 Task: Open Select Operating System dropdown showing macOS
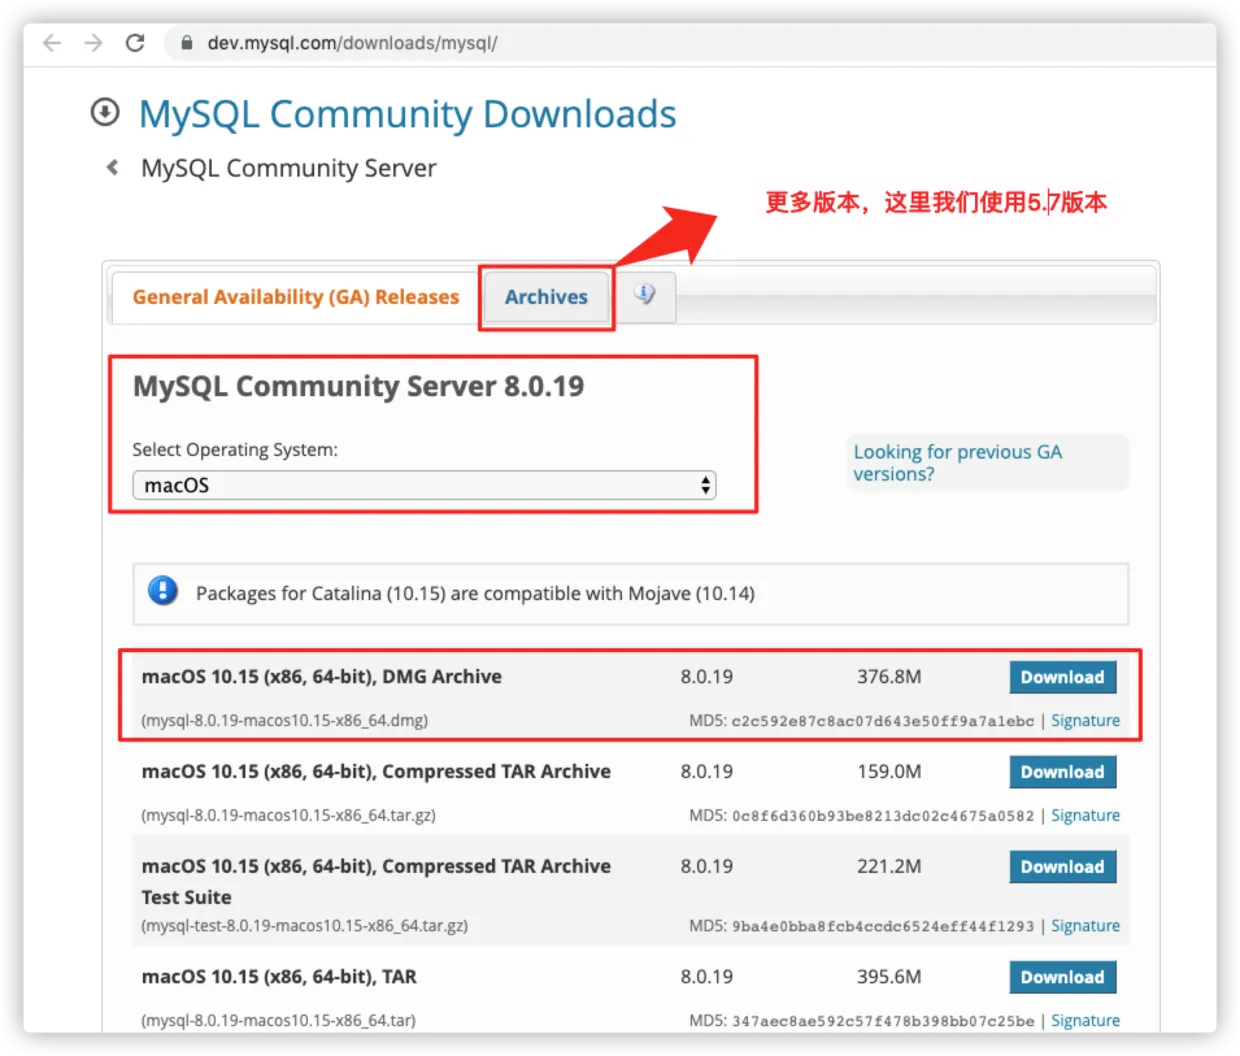[x=424, y=485]
